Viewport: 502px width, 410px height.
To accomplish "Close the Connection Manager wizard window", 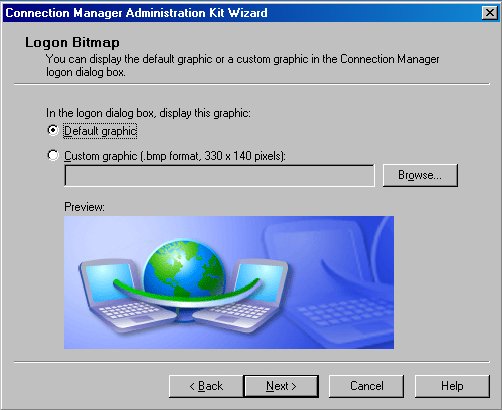I will click(x=490, y=13).
